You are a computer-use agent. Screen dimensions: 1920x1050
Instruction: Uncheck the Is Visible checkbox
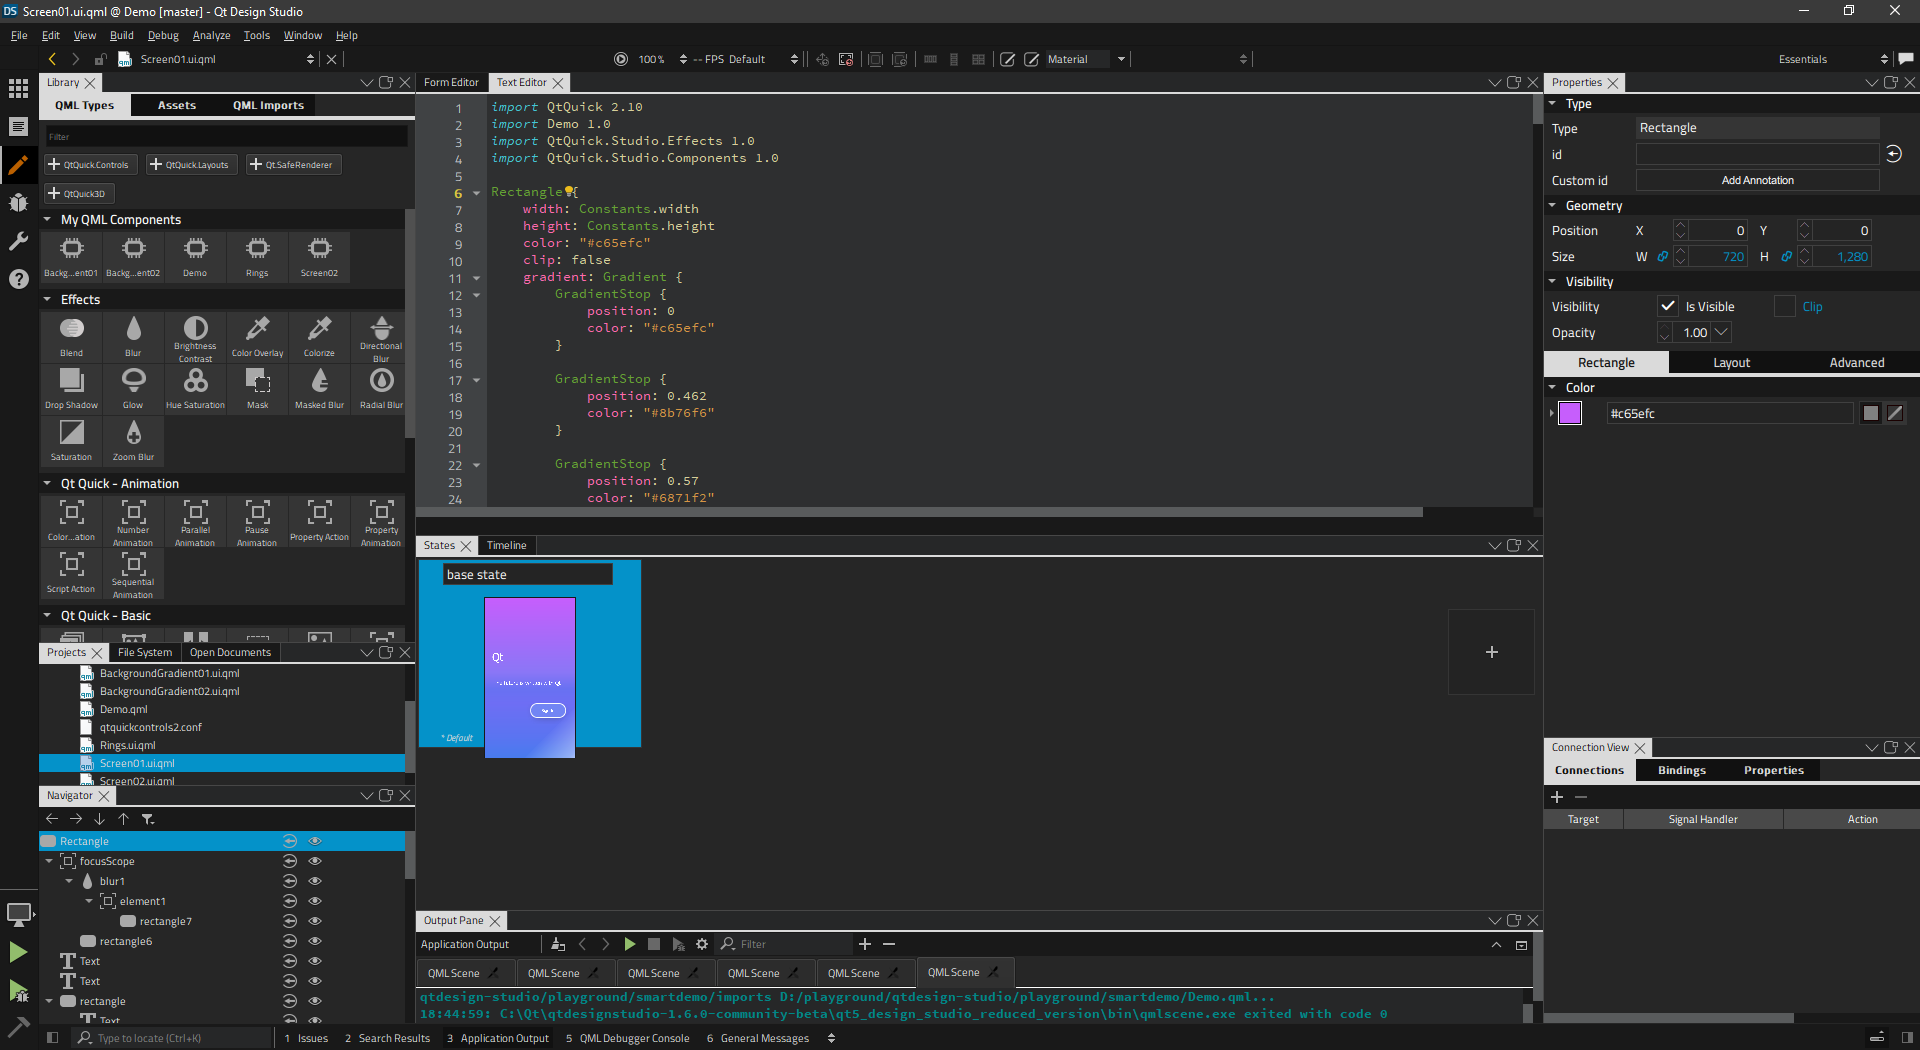coord(1668,307)
